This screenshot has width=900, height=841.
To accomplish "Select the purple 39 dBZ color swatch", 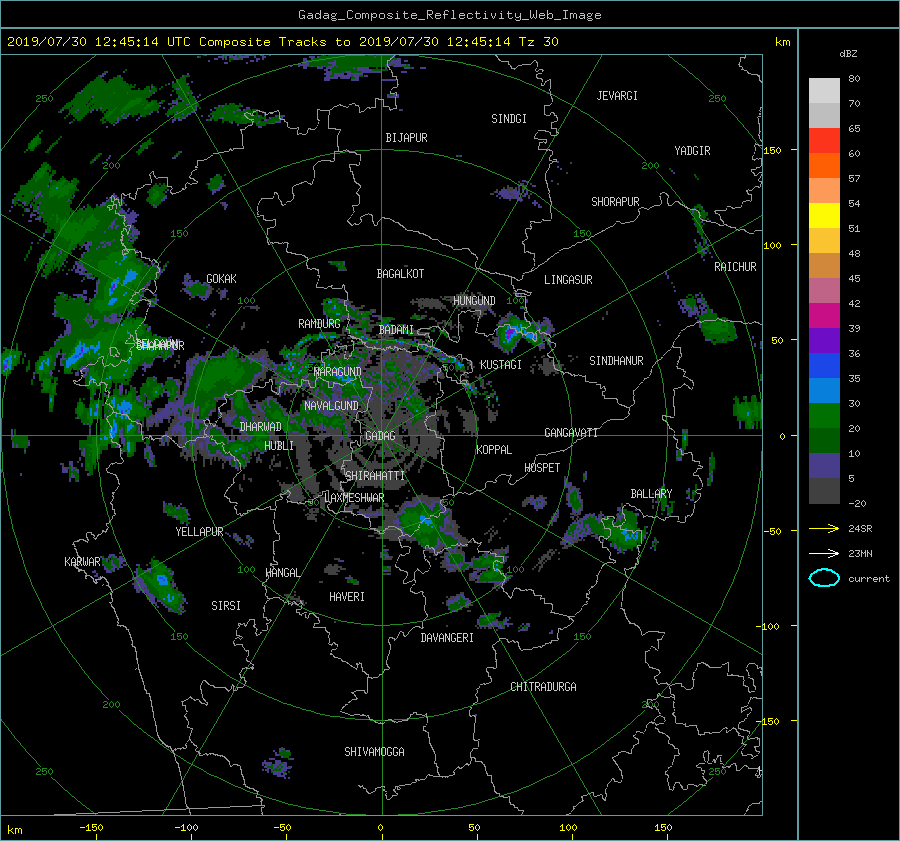I will click(x=824, y=340).
